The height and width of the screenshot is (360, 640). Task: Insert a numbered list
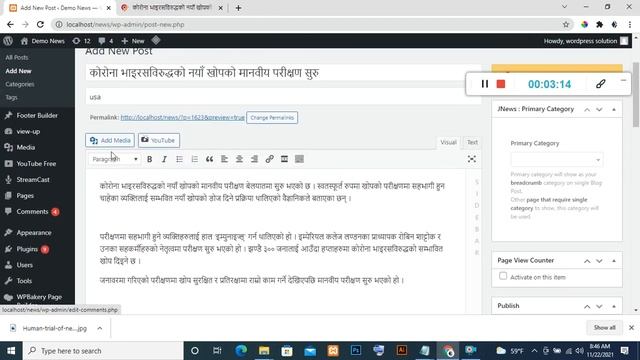[x=194, y=159]
